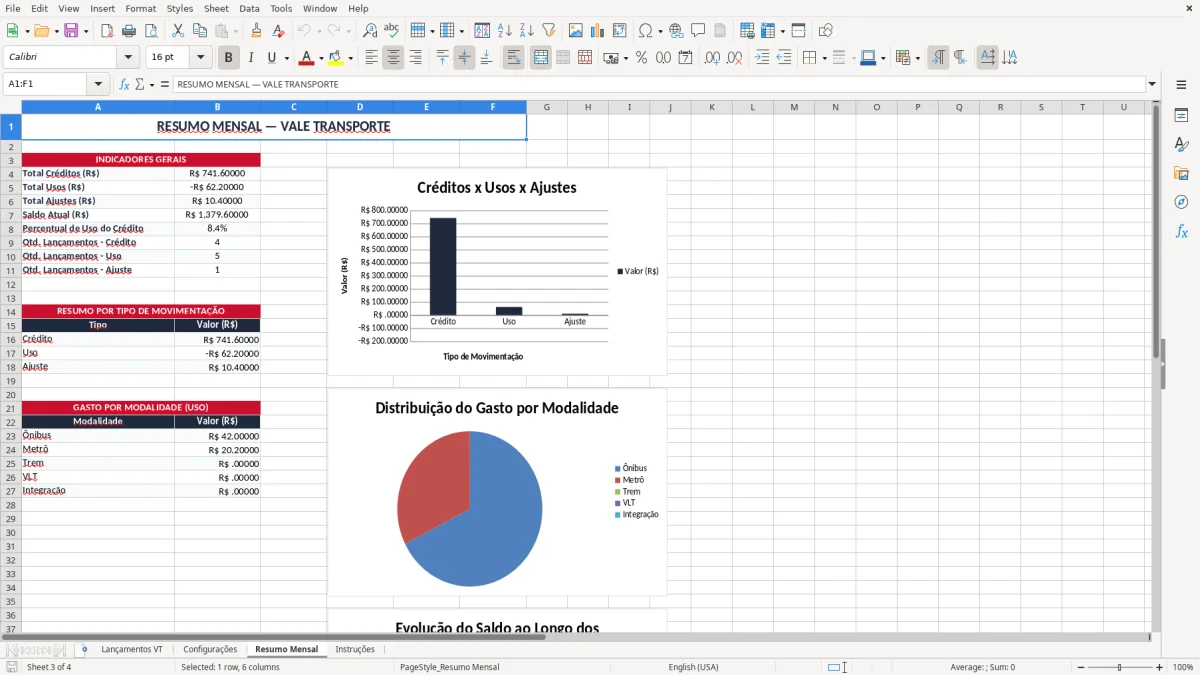
Task: Click the Print icon
Action: click(129, 31)
